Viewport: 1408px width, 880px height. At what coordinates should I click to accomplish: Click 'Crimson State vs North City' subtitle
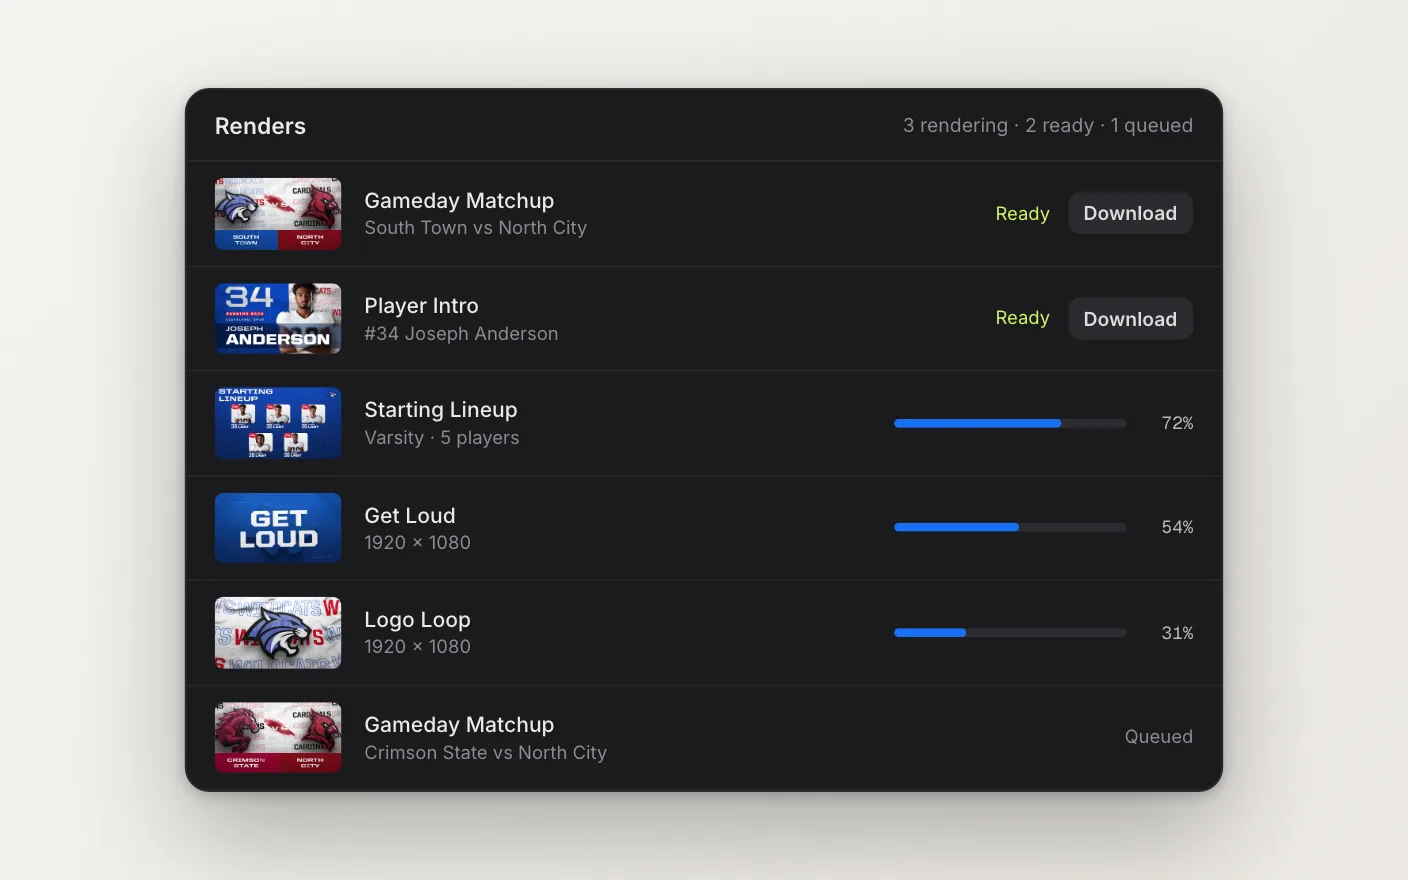(486, 753)
